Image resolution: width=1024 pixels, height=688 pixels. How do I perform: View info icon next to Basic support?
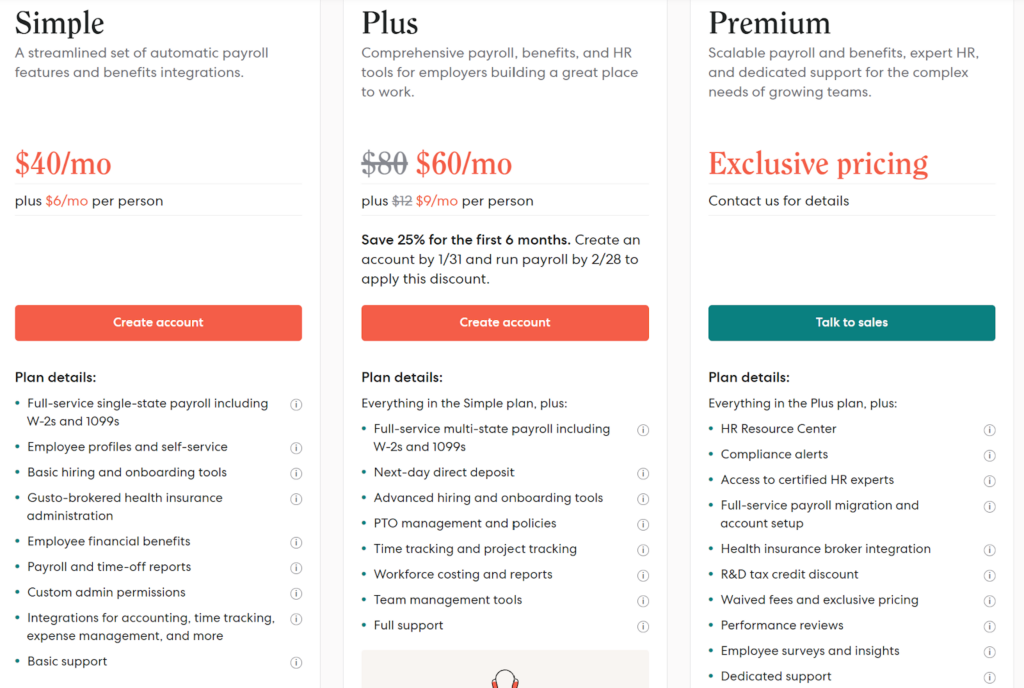[296, 661]
